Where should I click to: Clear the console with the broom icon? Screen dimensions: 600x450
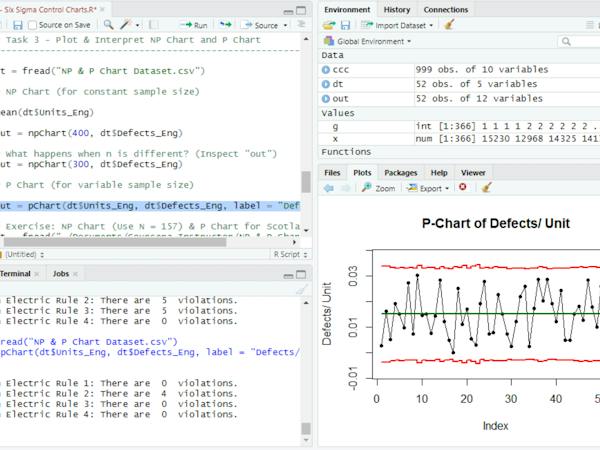(302, 289)
